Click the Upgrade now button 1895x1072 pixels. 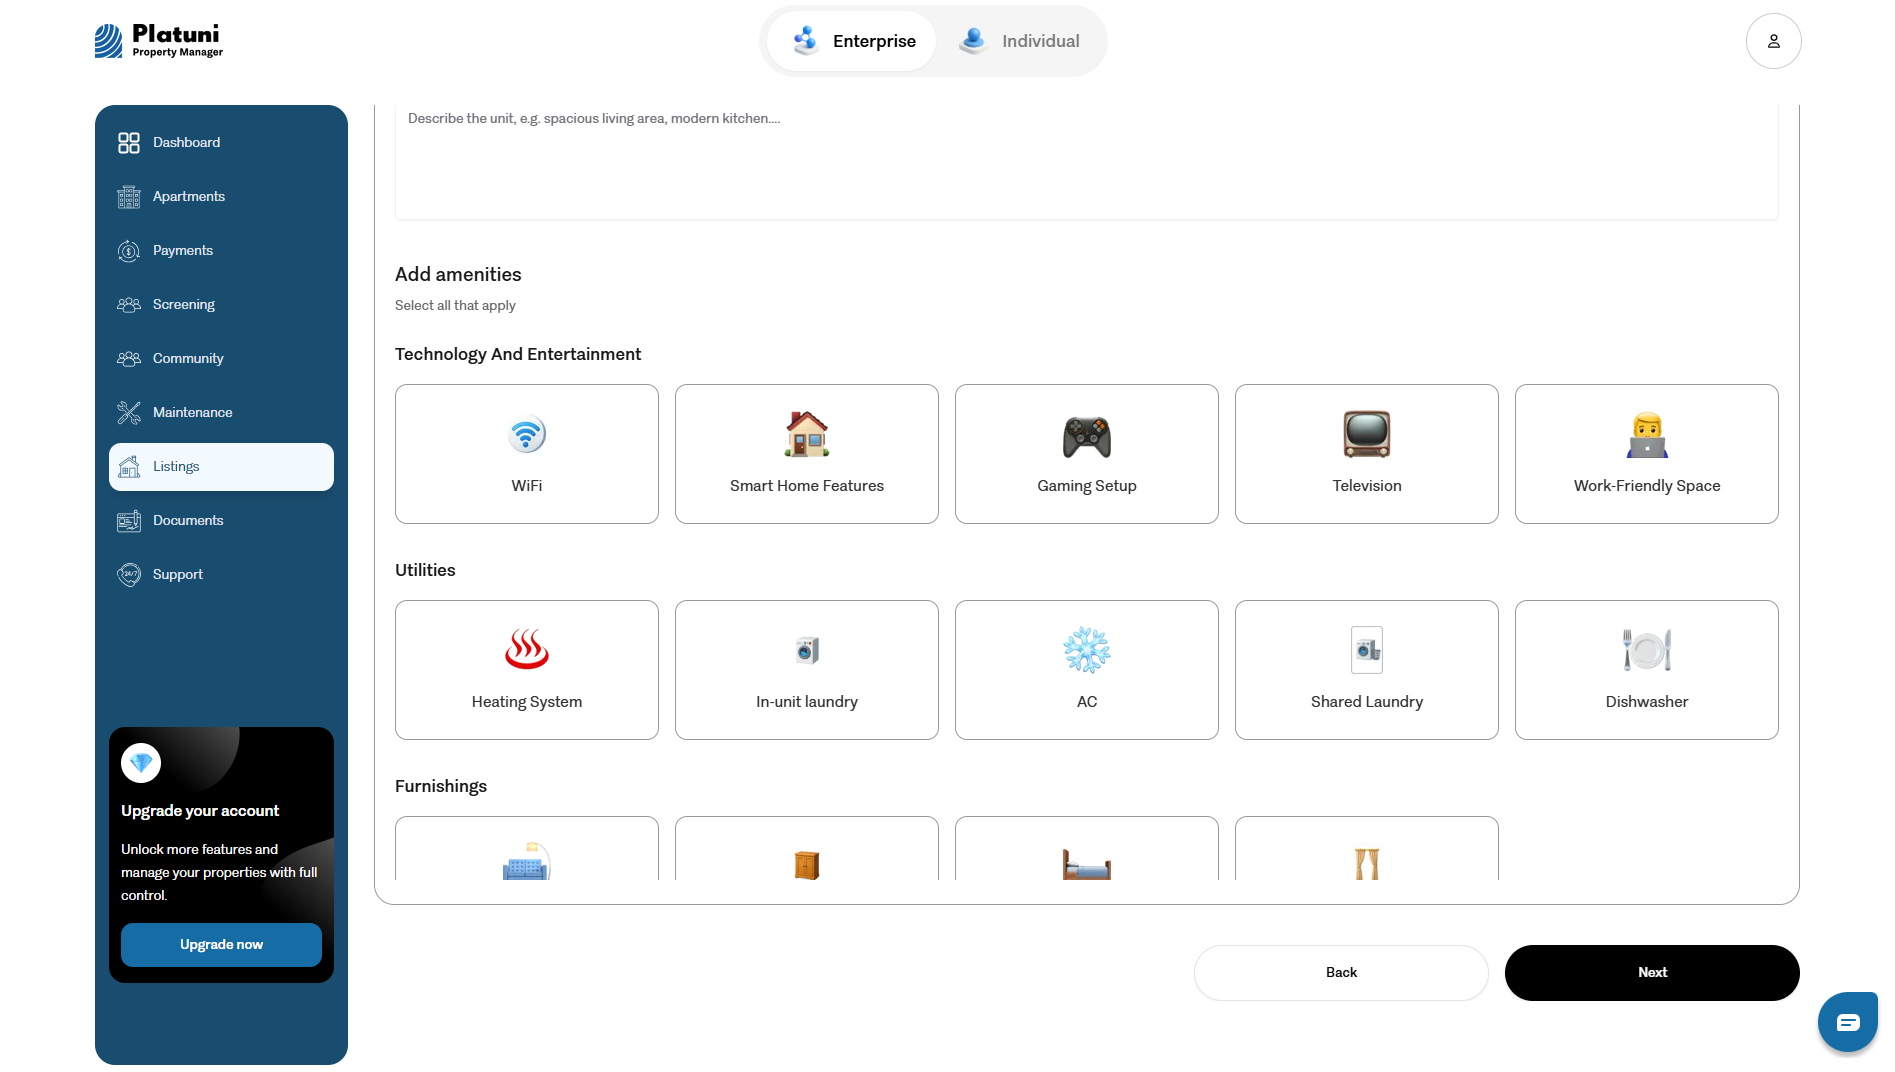221,945
